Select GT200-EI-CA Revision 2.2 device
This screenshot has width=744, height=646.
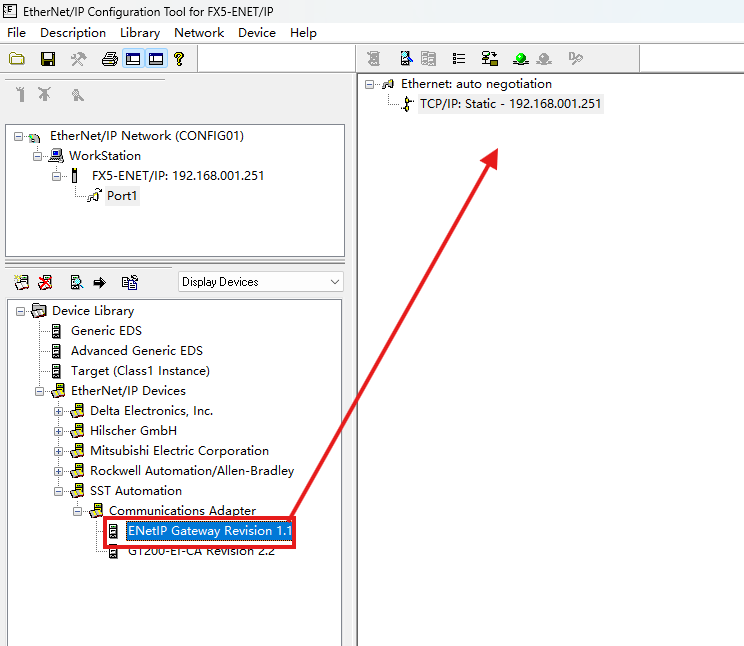(201, 551)
